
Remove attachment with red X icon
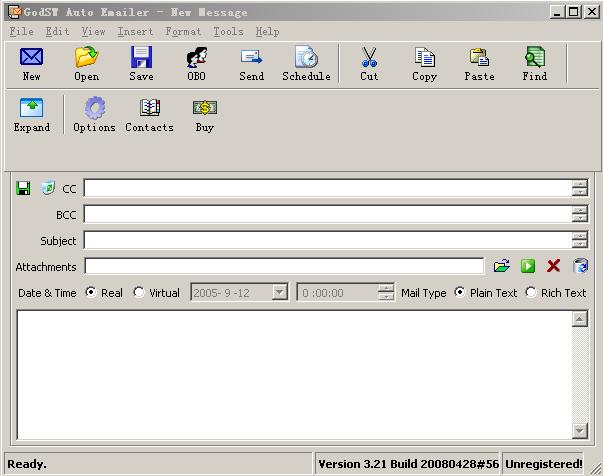click(553, 266)
